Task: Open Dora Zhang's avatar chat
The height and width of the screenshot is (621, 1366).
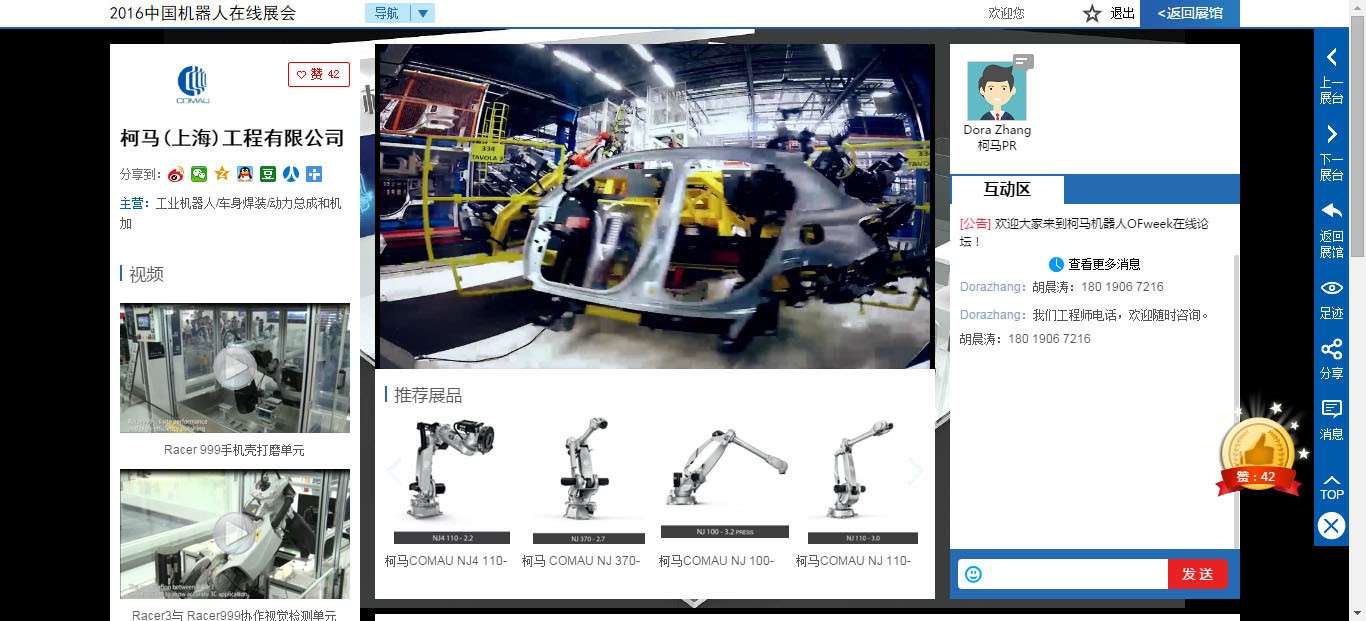Action: click(x=997, y=91)
